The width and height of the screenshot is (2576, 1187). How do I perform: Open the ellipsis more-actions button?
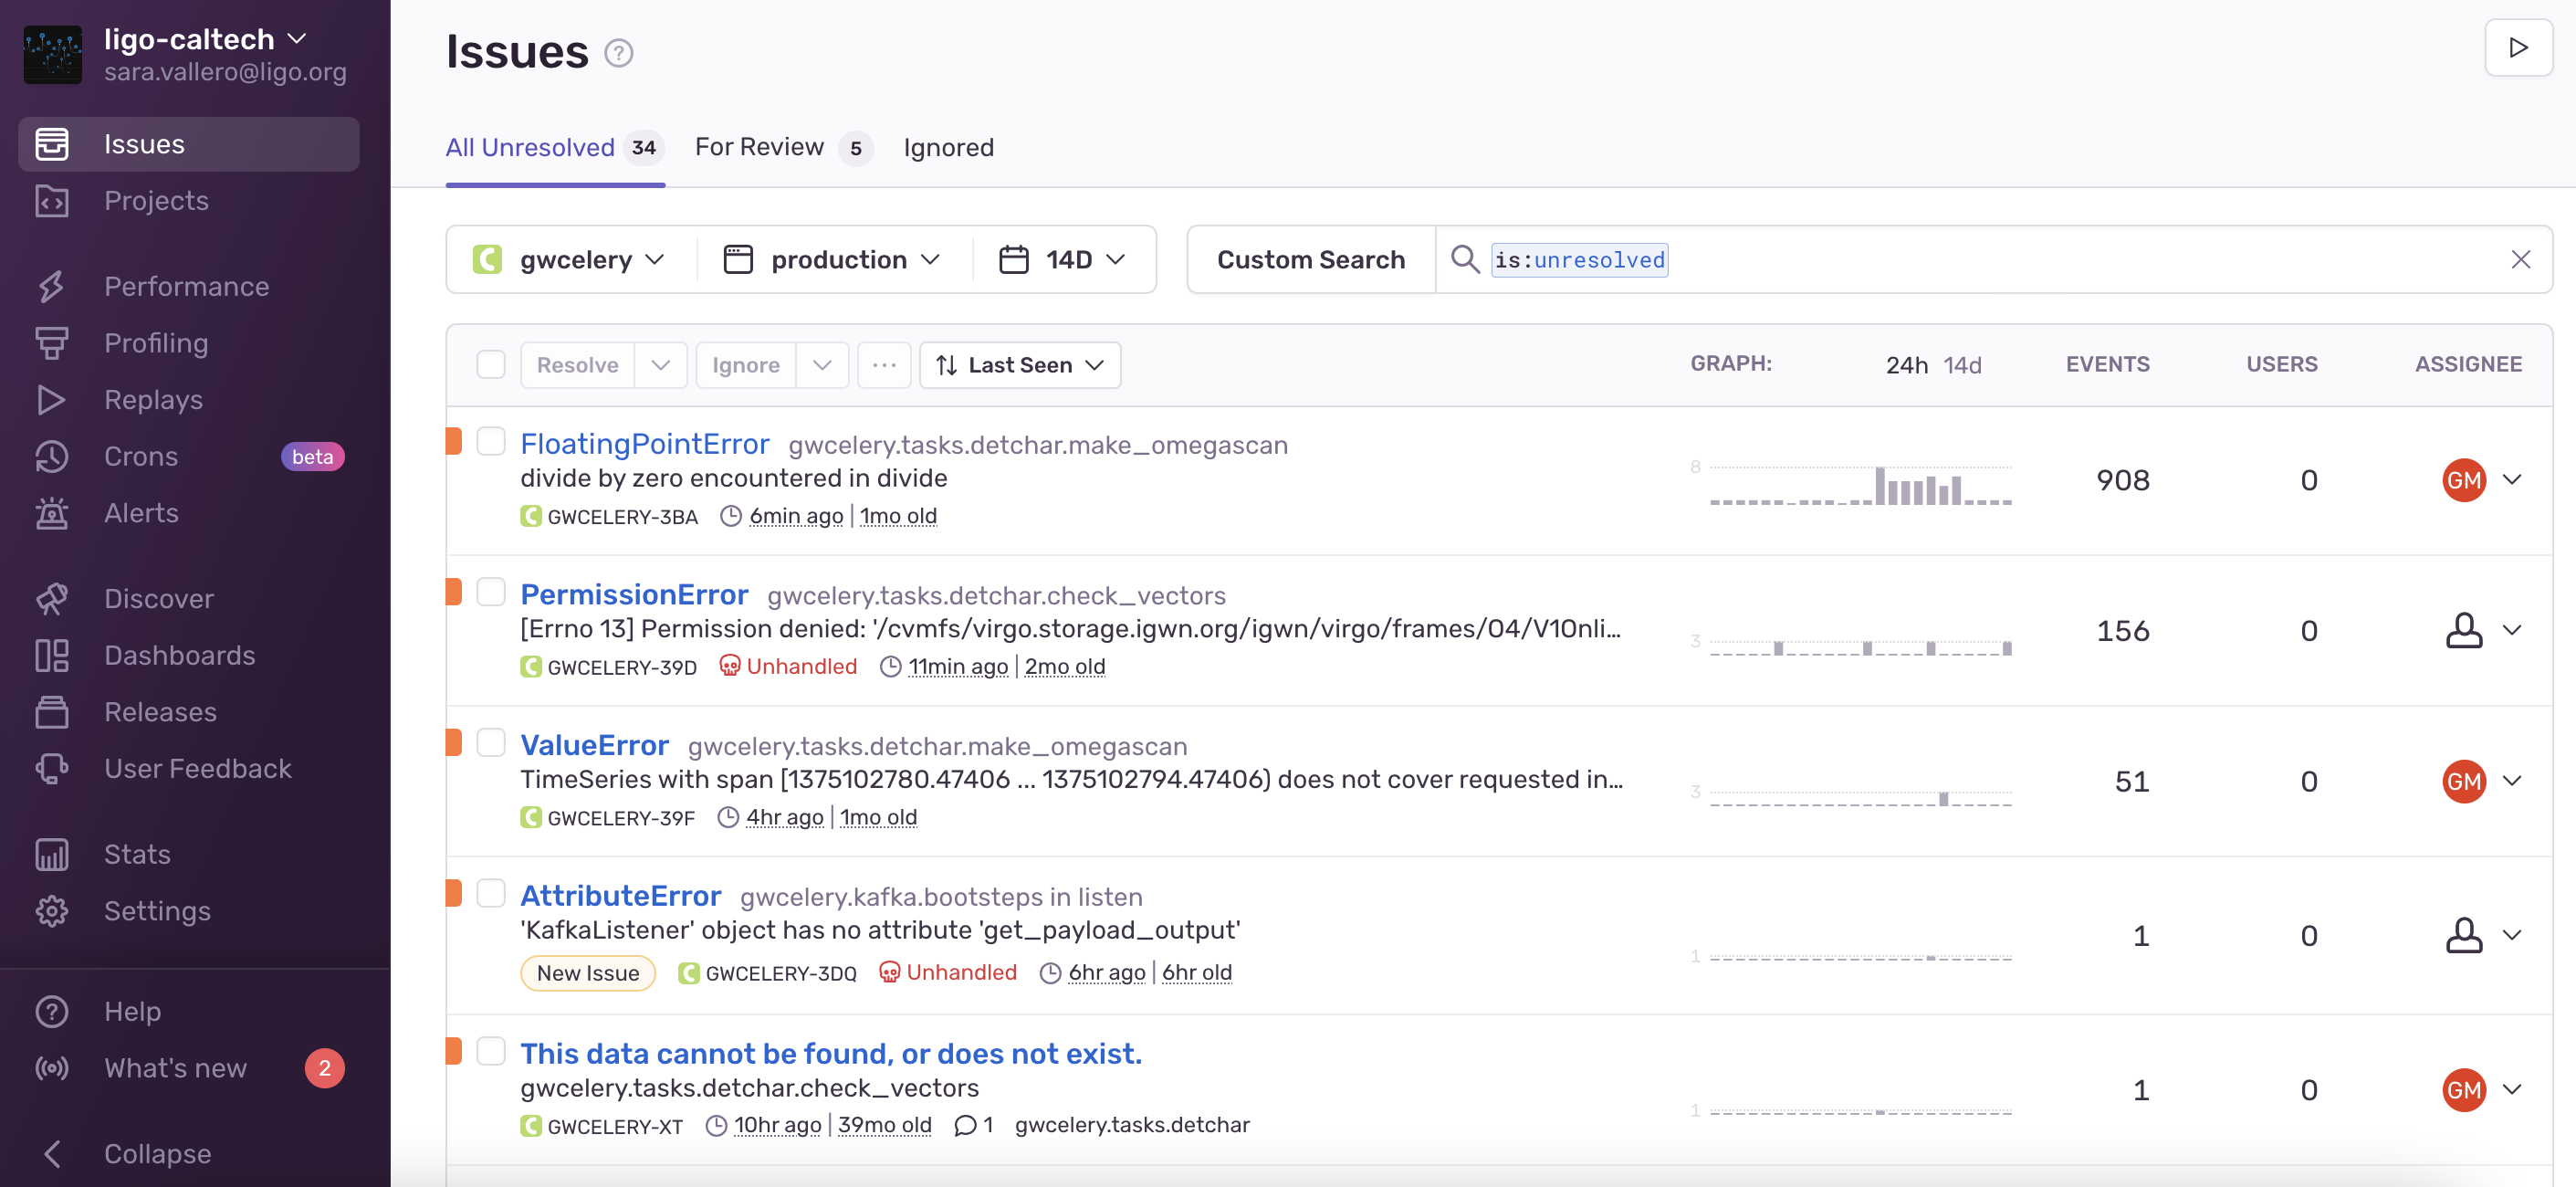884,365
